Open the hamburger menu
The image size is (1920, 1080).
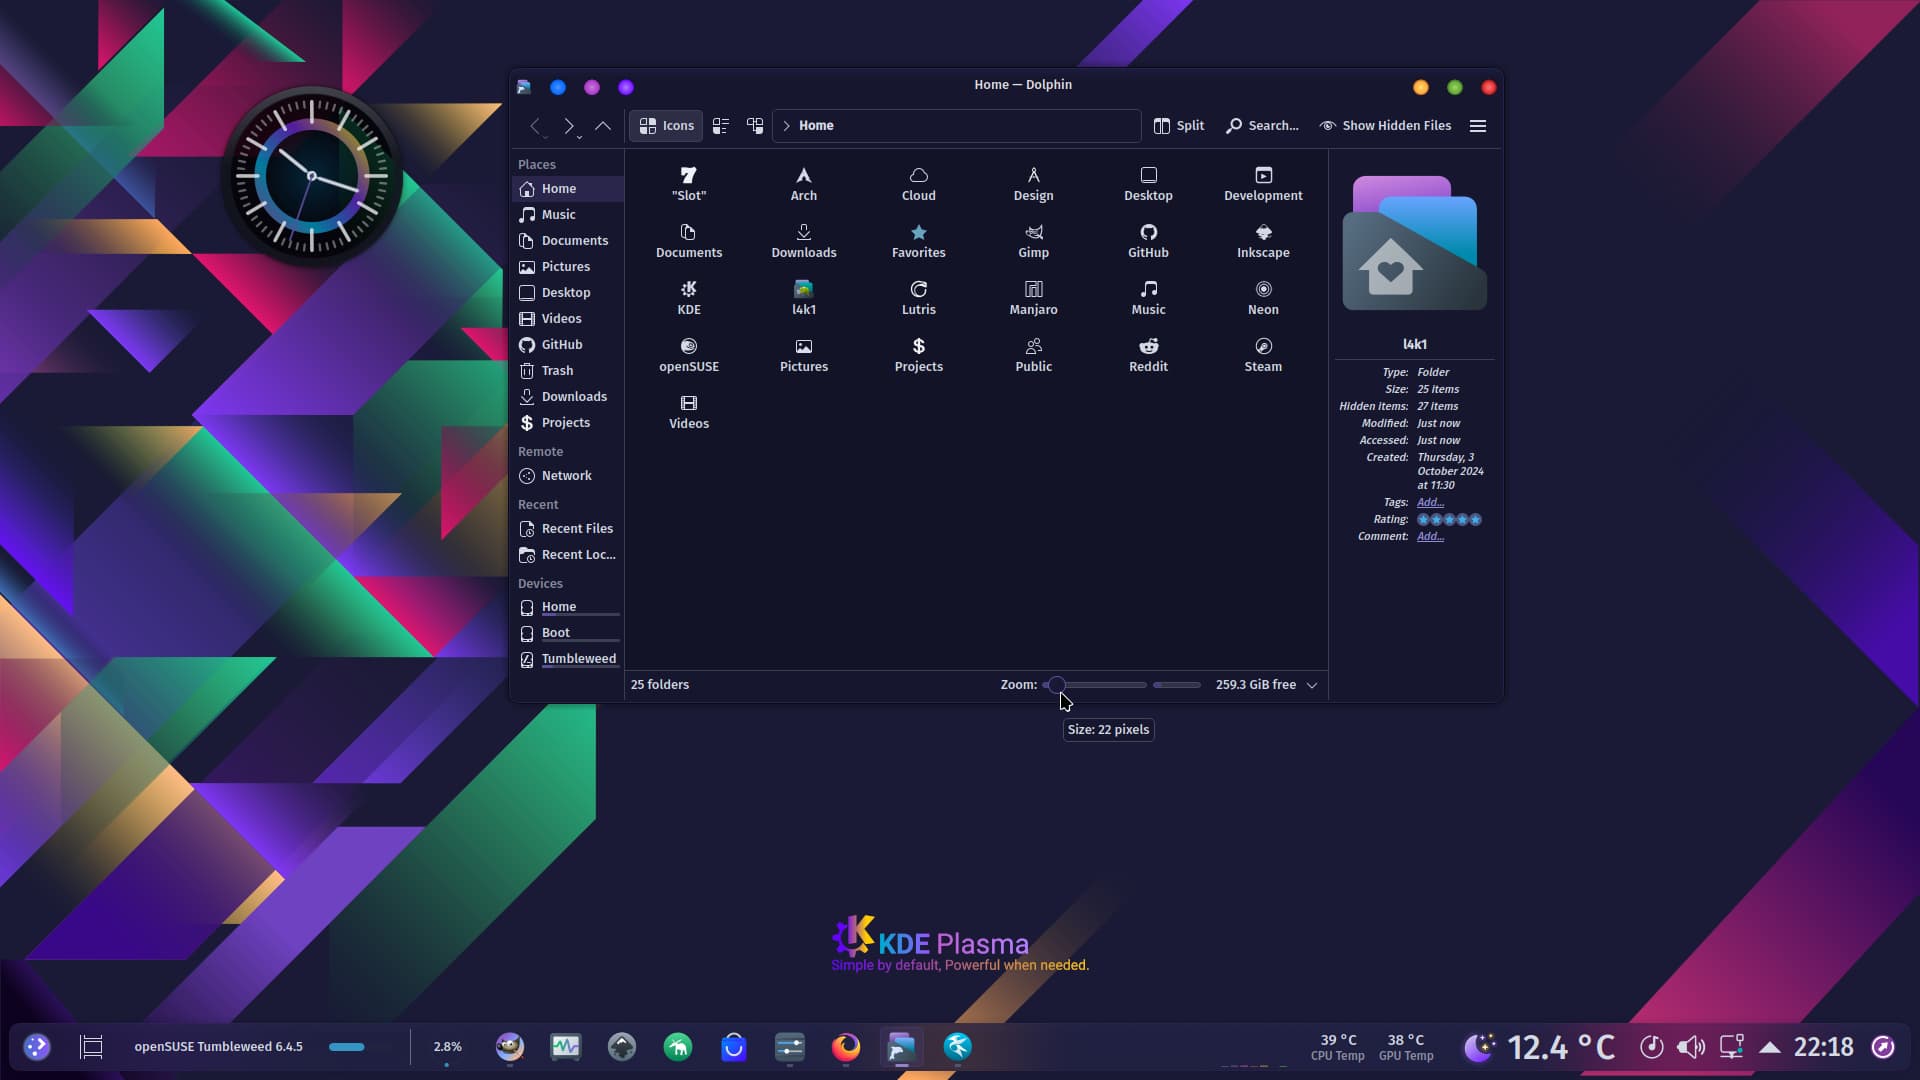[x=1478, y=126]
